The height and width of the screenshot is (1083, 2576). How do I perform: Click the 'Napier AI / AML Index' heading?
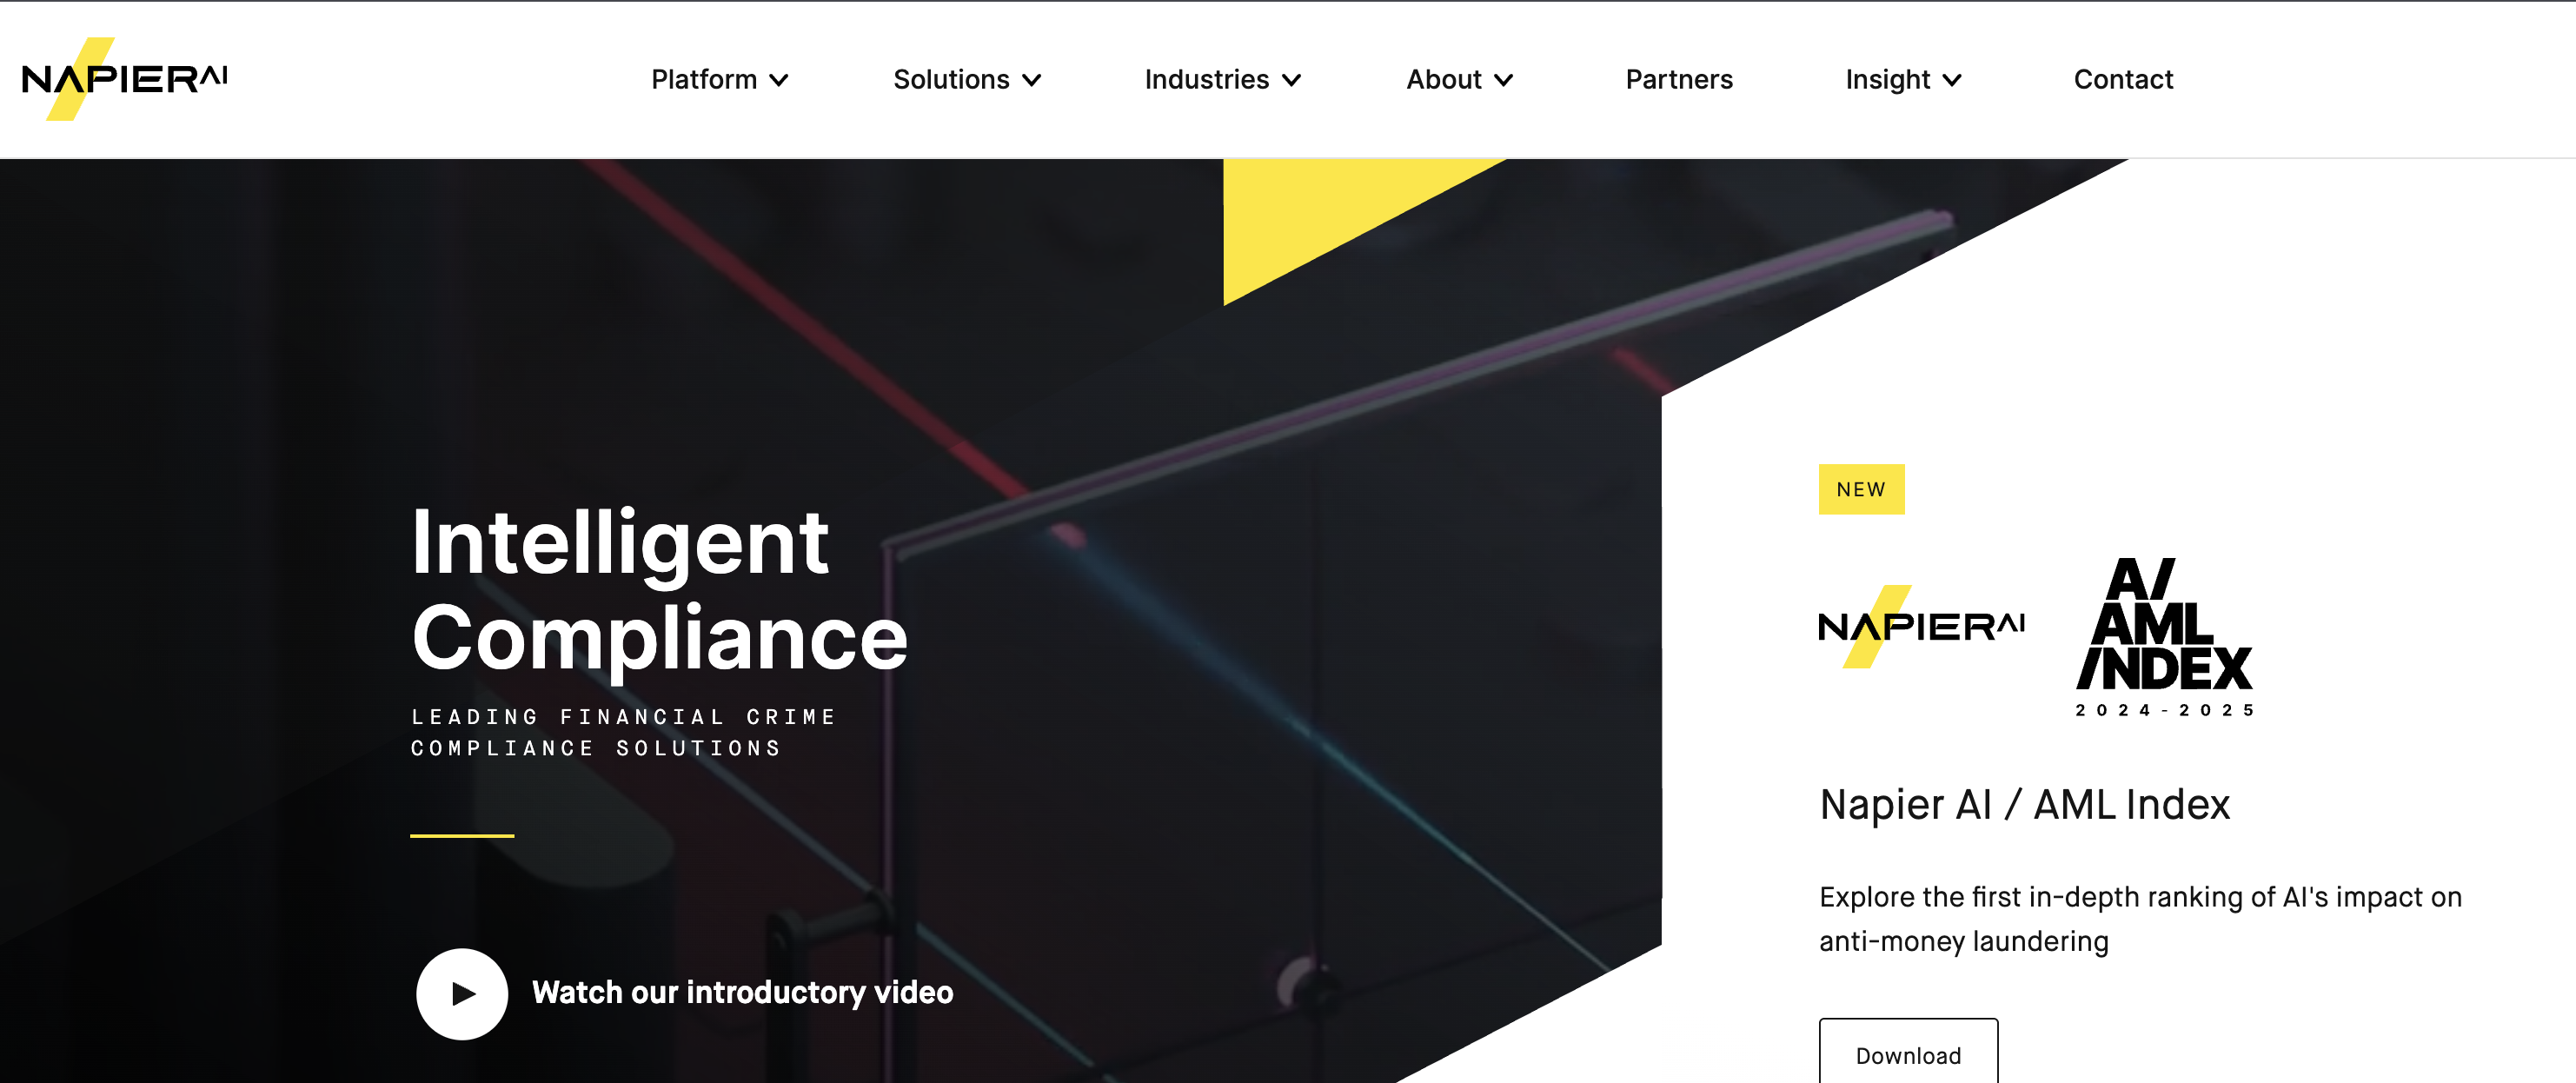[2024, 804]
